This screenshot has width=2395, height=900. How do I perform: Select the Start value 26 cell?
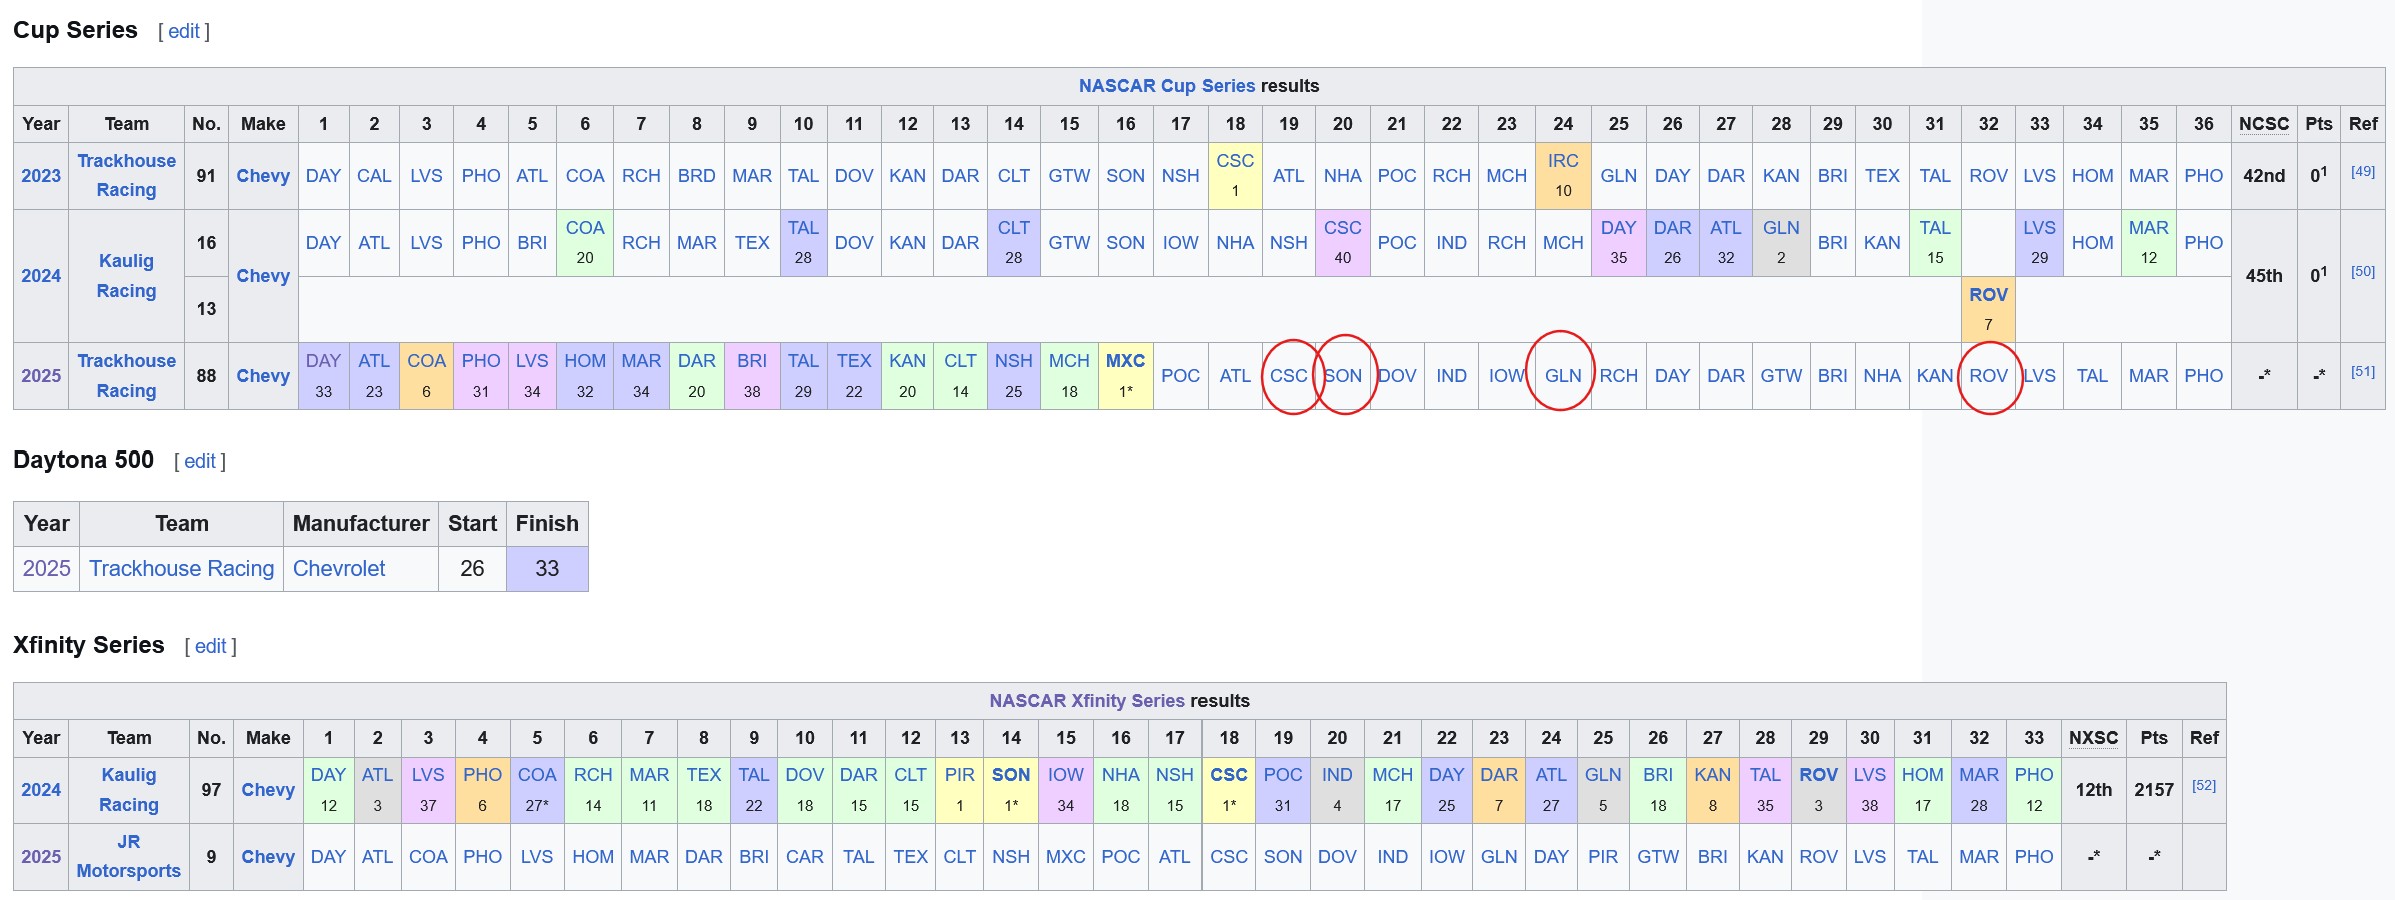(x=472, y=569)
